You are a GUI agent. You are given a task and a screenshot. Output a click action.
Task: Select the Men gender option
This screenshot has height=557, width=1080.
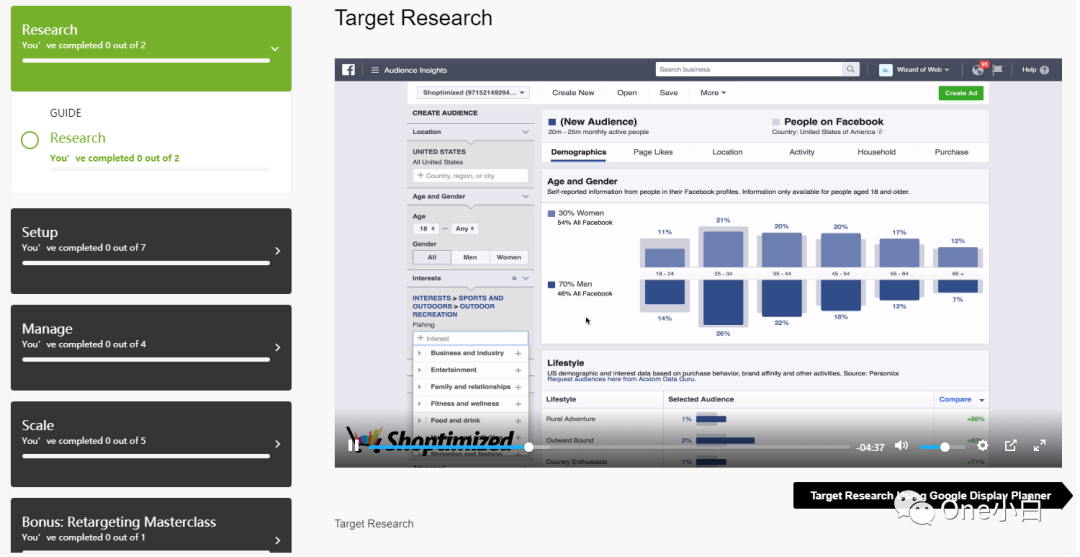[470, 257]
